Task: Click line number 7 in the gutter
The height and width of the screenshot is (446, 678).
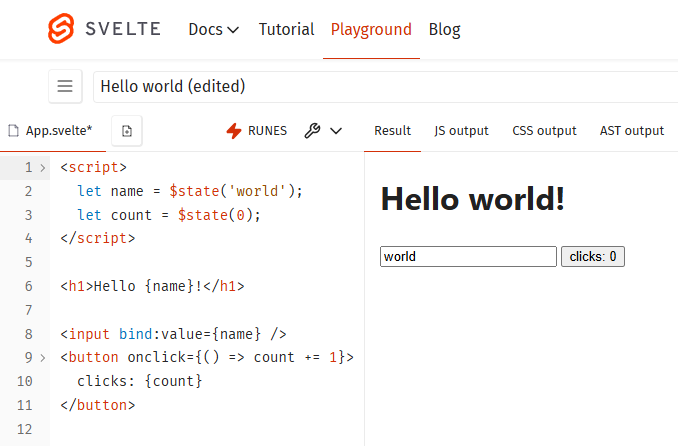Action: coord(29,310)
